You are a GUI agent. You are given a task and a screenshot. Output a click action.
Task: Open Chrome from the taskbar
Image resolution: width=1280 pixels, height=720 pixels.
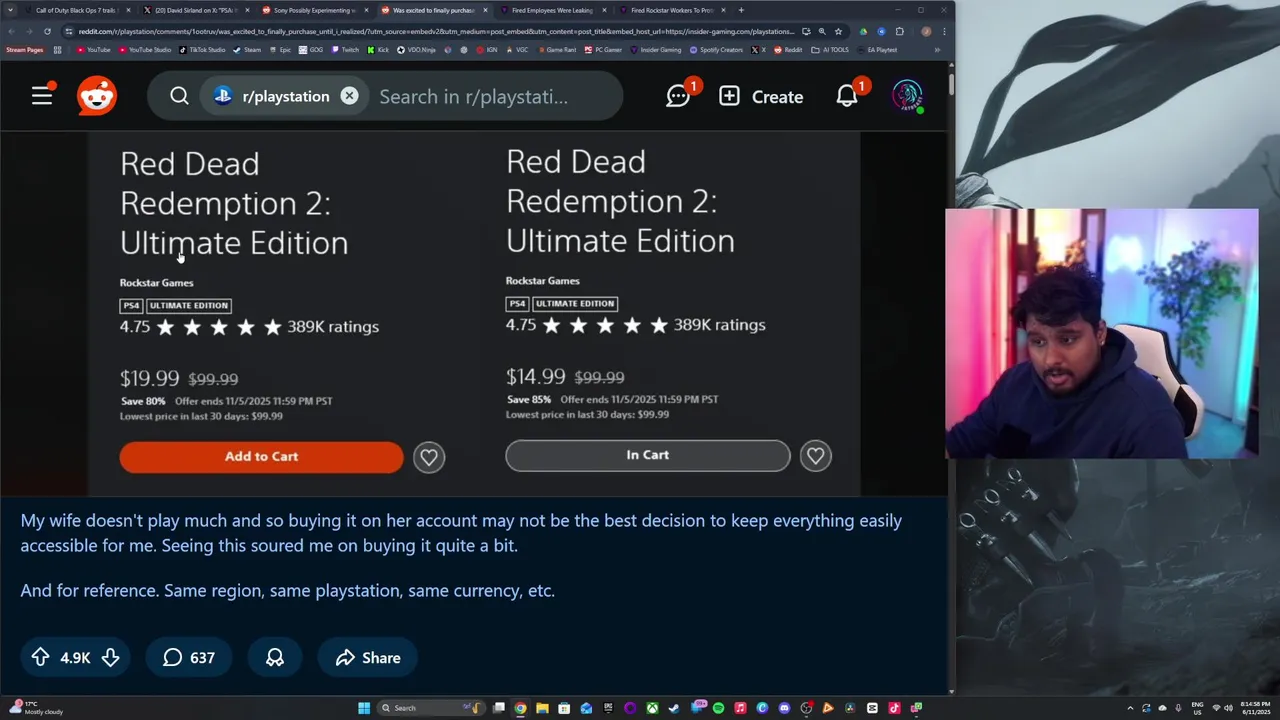point(520,708)
